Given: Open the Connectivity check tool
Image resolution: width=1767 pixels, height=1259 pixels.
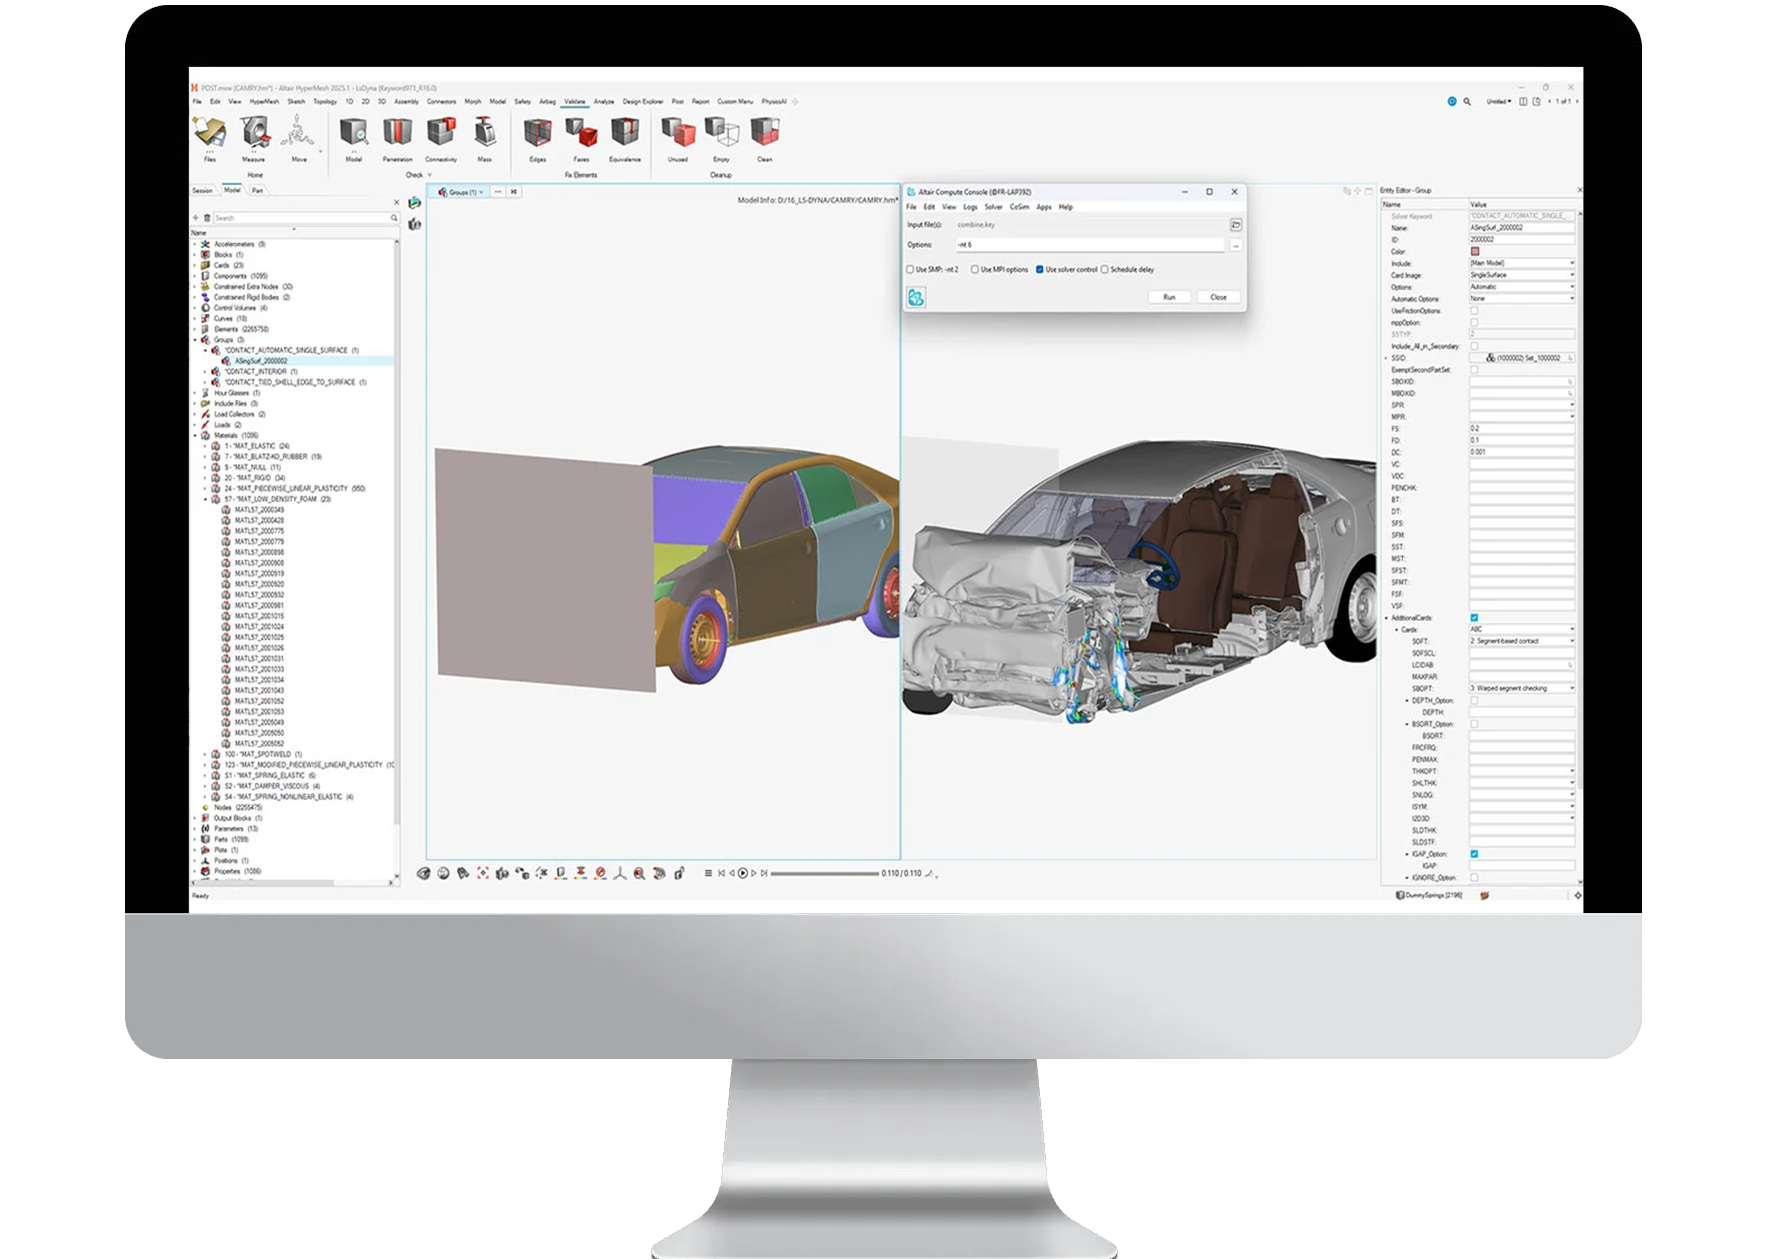Looking at the screenshot, I should coord(441,133).
